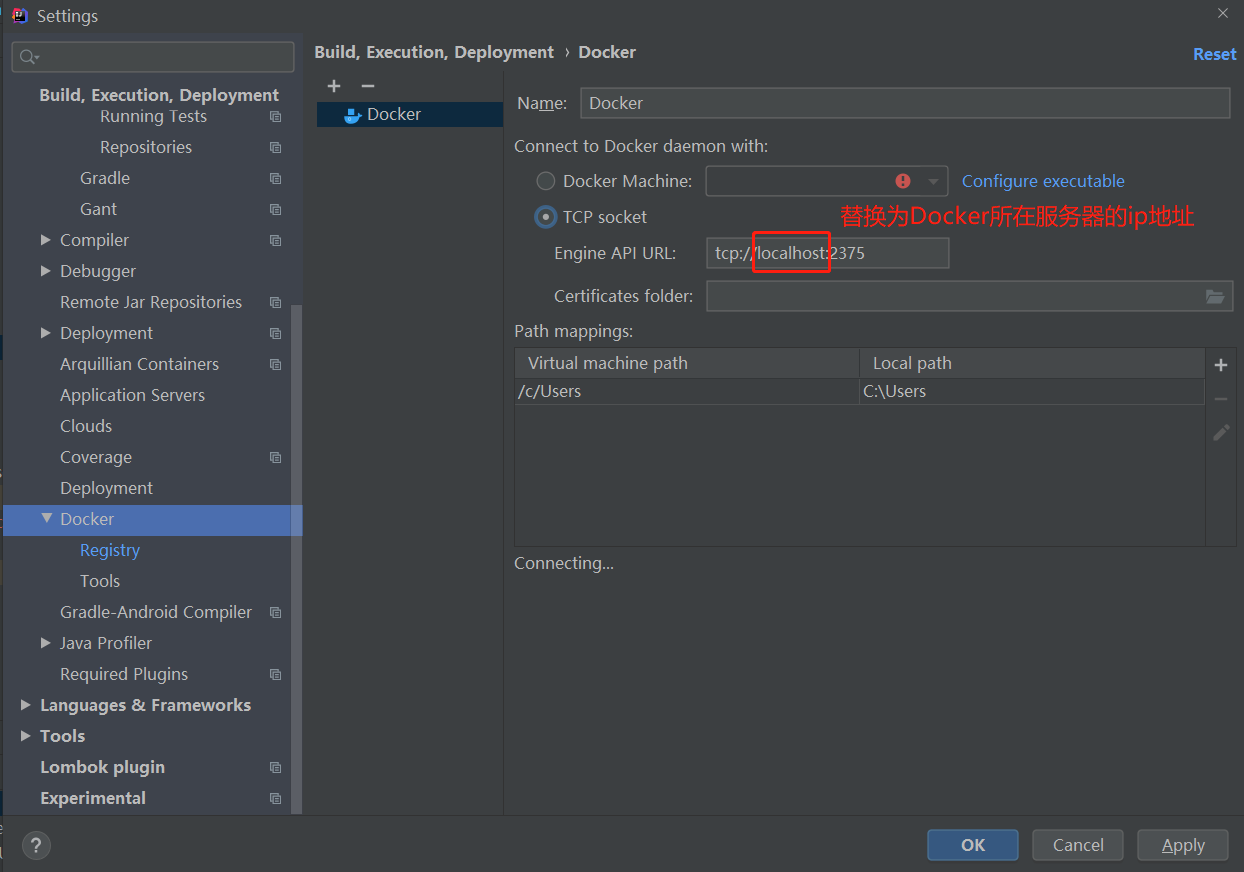Select the Docker whale entry in list
The image size is (1244, 872).
click(x=410, y=114)
